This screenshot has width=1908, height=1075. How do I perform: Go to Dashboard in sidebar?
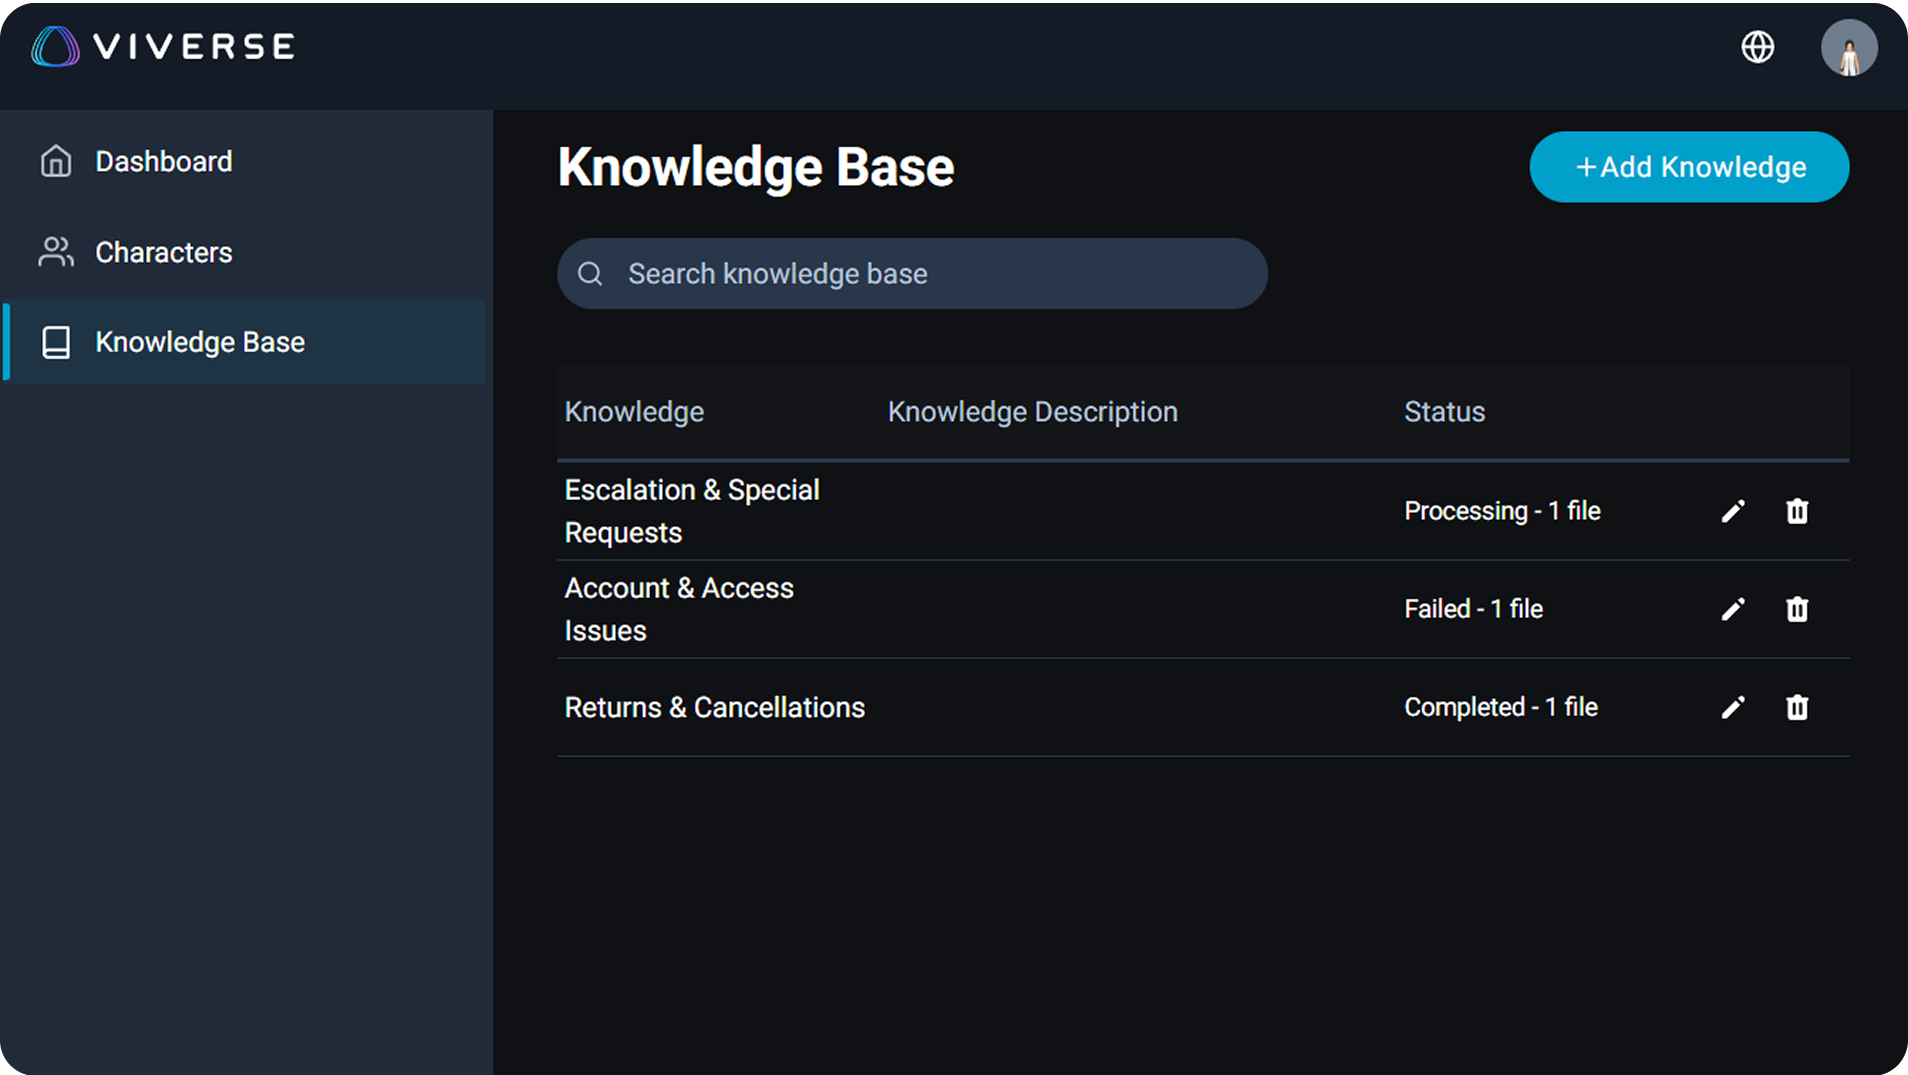[x=163, y=162]
